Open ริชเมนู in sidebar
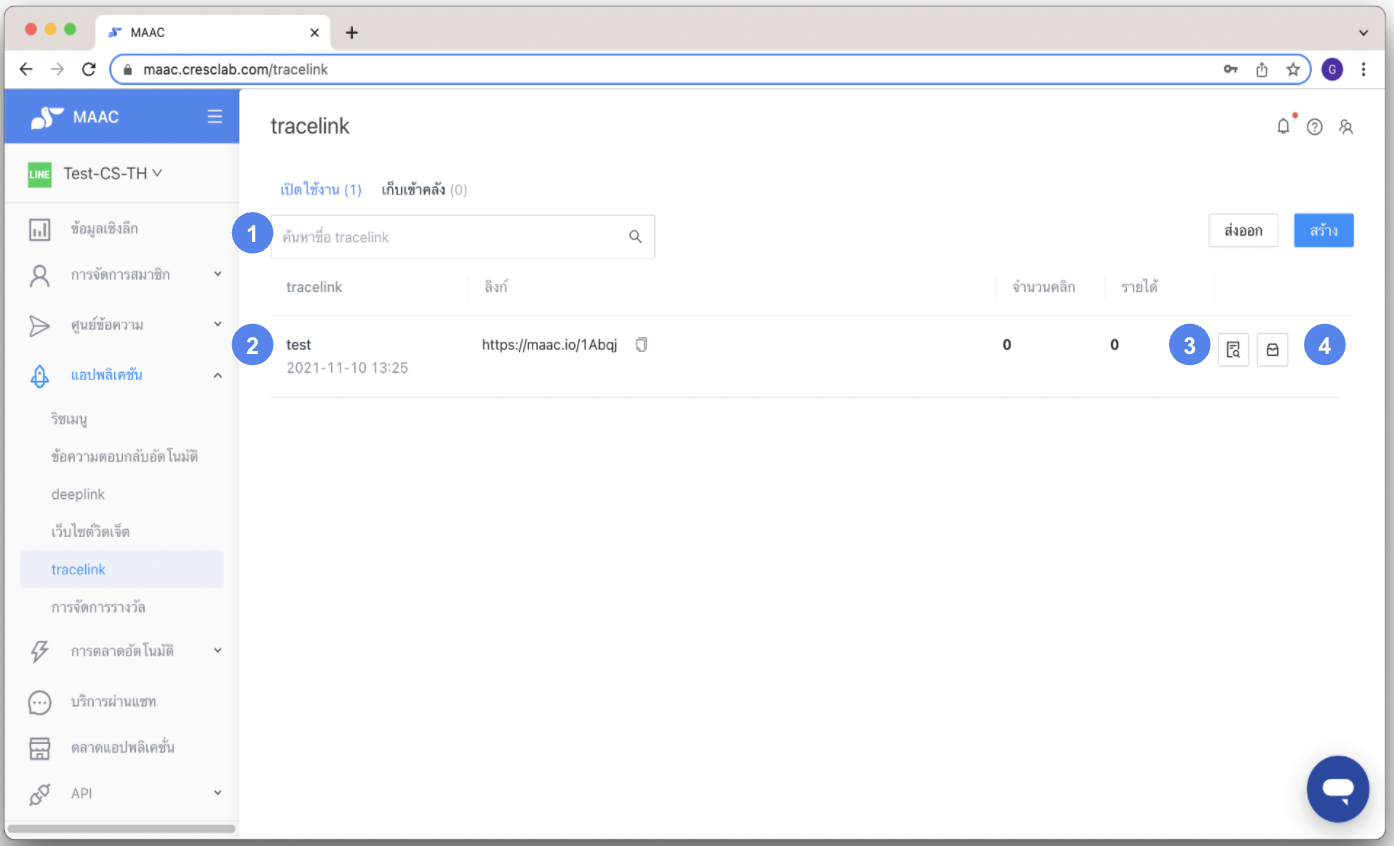The height and width of the screenshot is (846, 1394). point(70,419)
